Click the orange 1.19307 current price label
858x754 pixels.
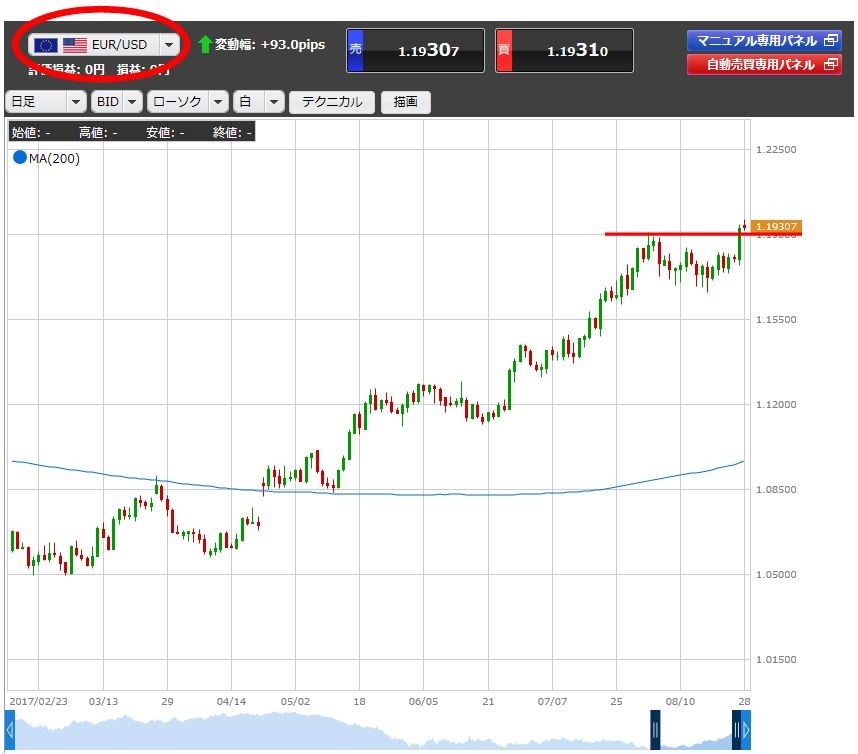(775, 227)
